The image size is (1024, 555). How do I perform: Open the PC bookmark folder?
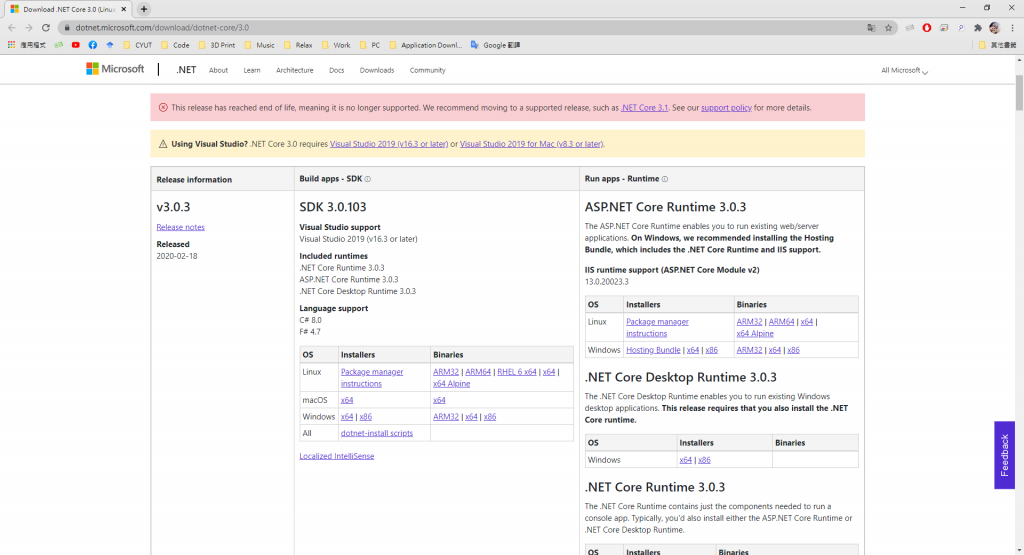coord(370,45)
